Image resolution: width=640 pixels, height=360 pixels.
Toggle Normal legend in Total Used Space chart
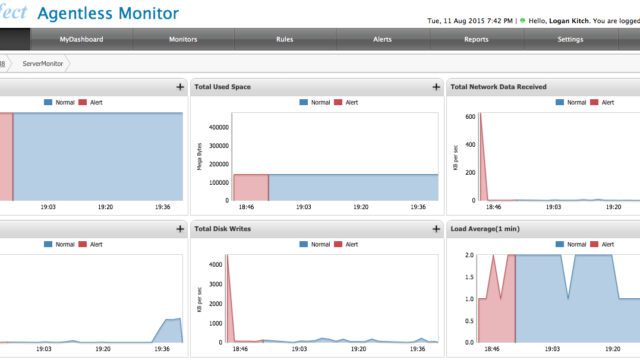pos(315,102)
